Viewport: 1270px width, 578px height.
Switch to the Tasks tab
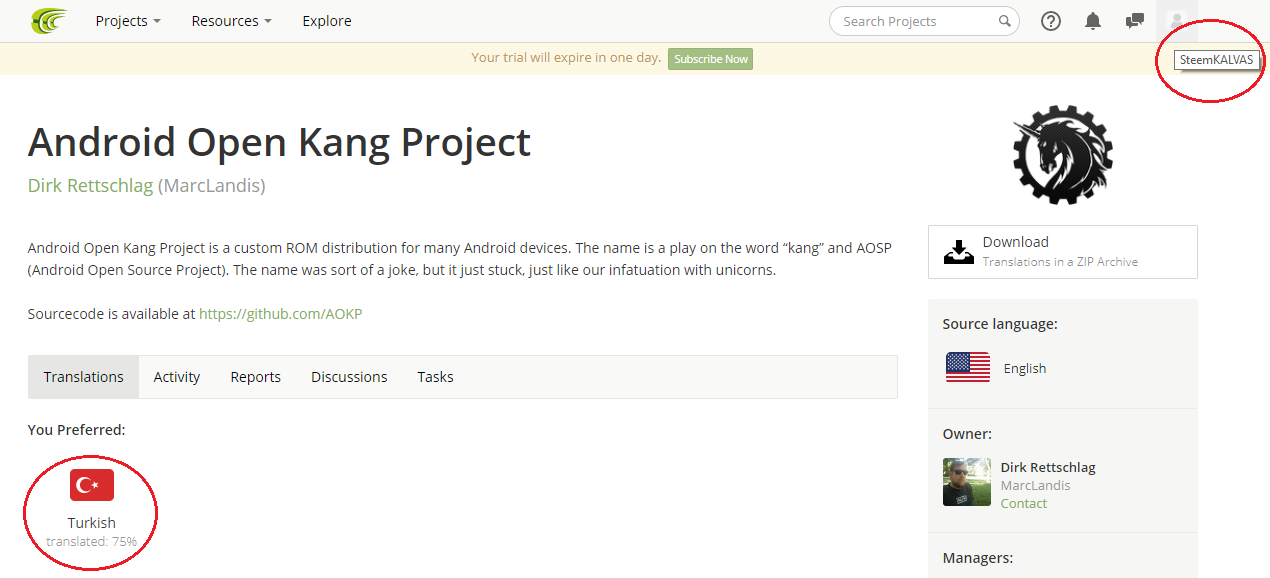tap(435, 377)
